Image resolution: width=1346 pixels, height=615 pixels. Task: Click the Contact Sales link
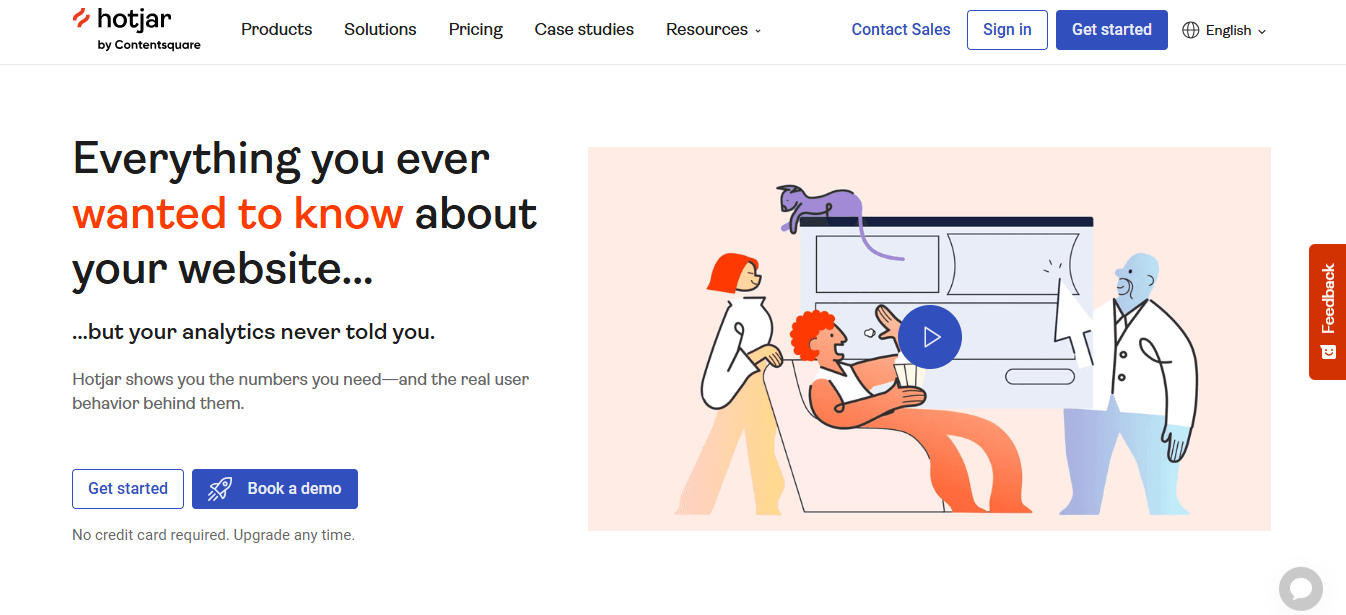901,30
